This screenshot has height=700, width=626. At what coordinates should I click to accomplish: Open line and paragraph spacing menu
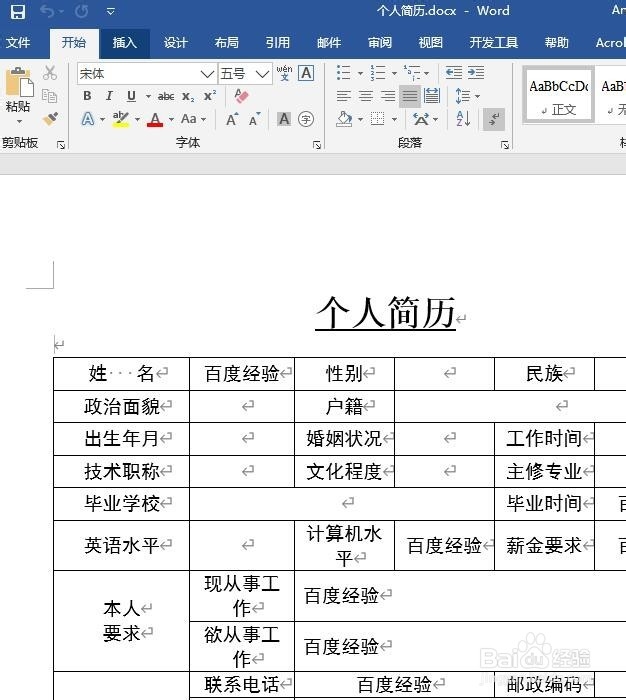click(x=467, y=96)
